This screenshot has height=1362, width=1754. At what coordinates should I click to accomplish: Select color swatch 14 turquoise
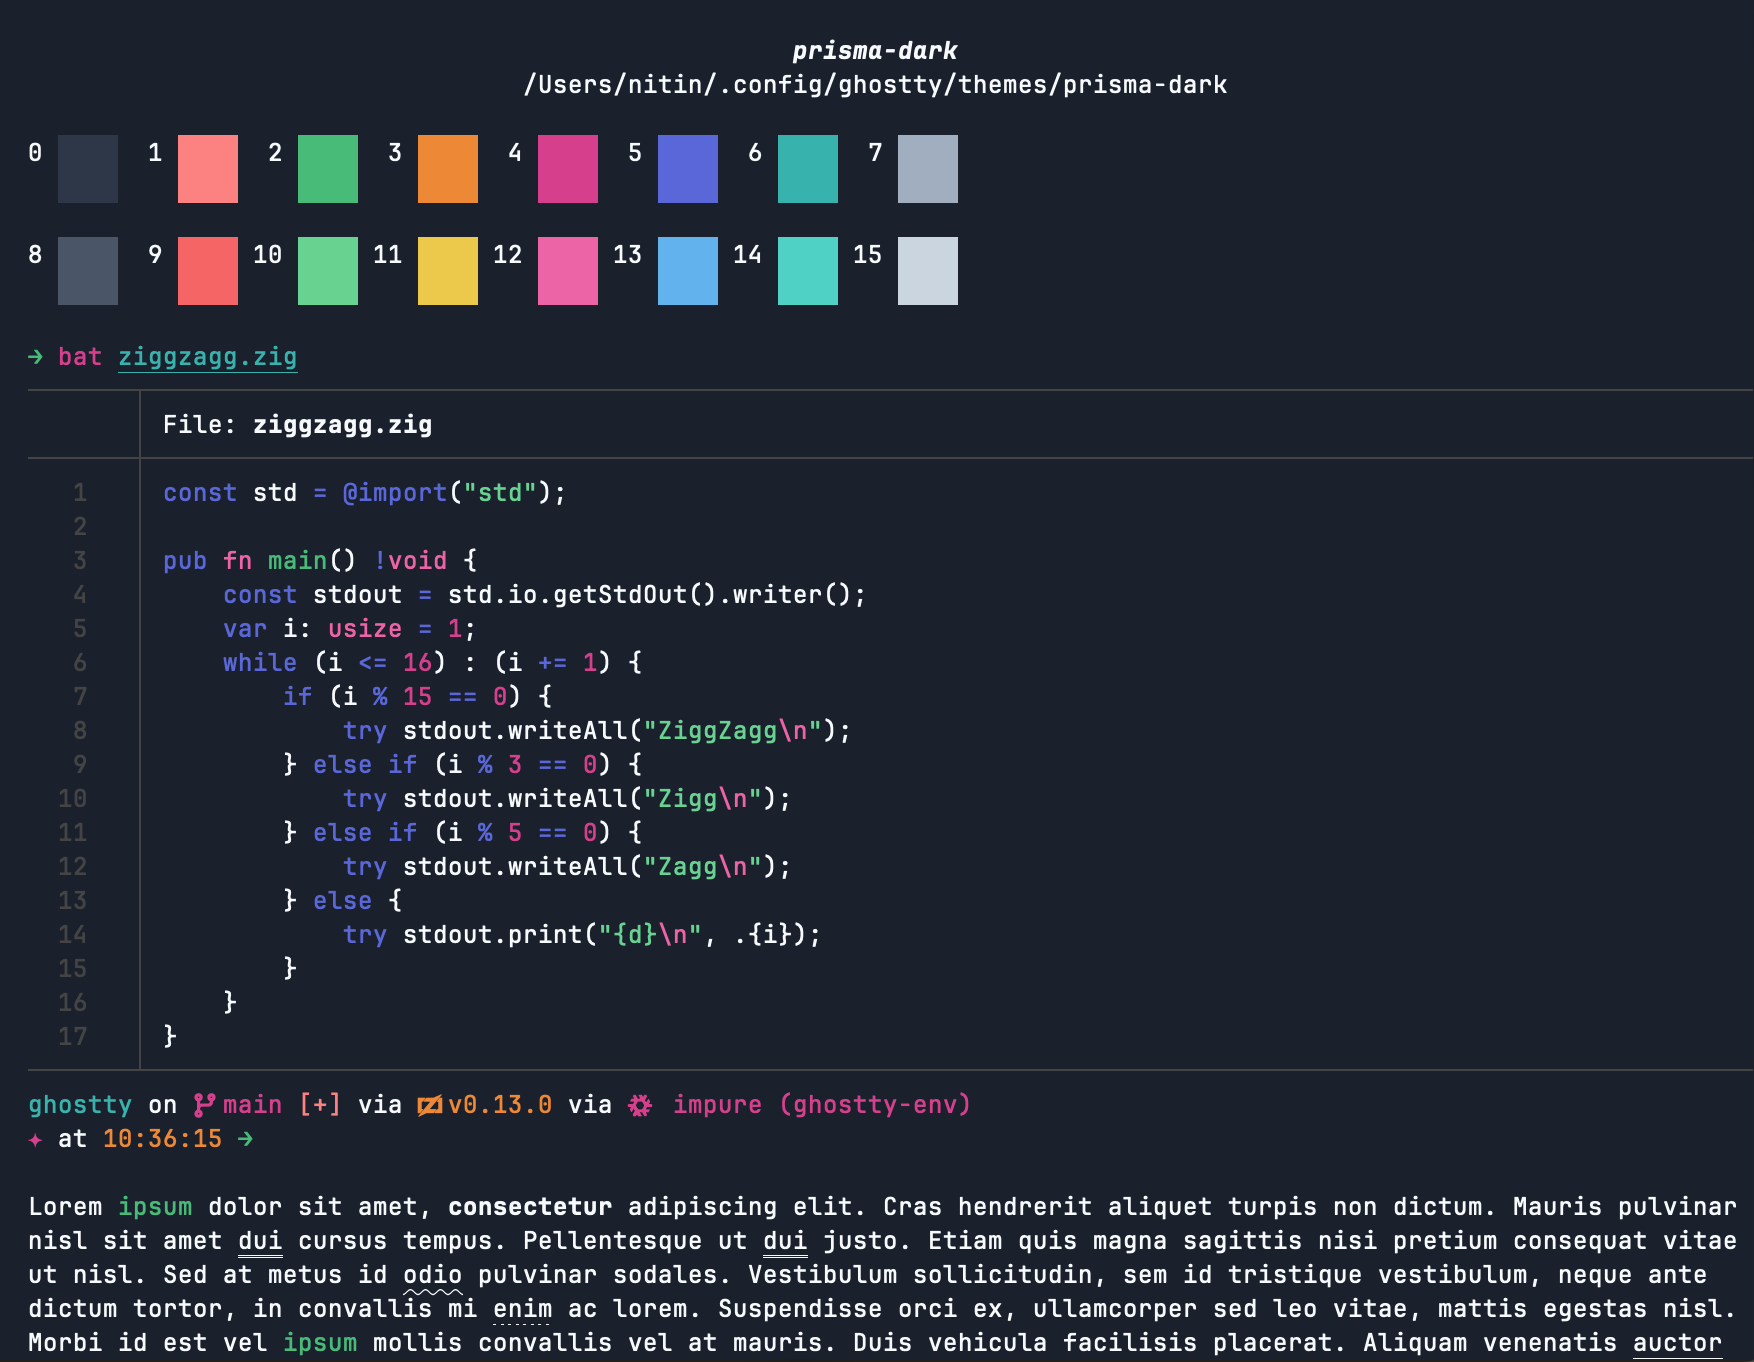[x=808, y=271]
